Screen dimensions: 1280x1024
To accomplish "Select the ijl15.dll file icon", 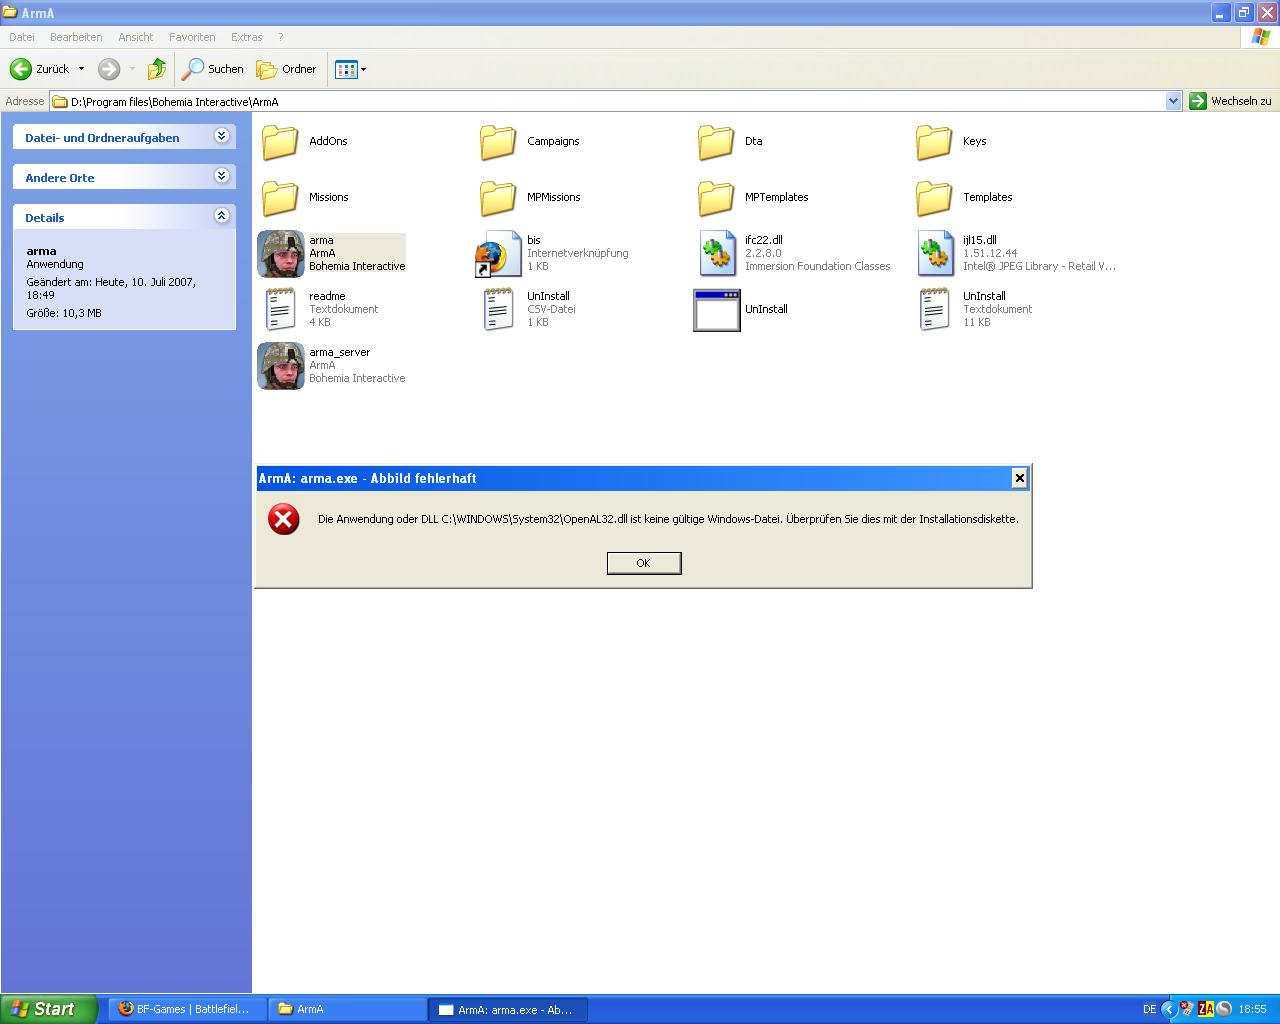I will click(935, 254).
